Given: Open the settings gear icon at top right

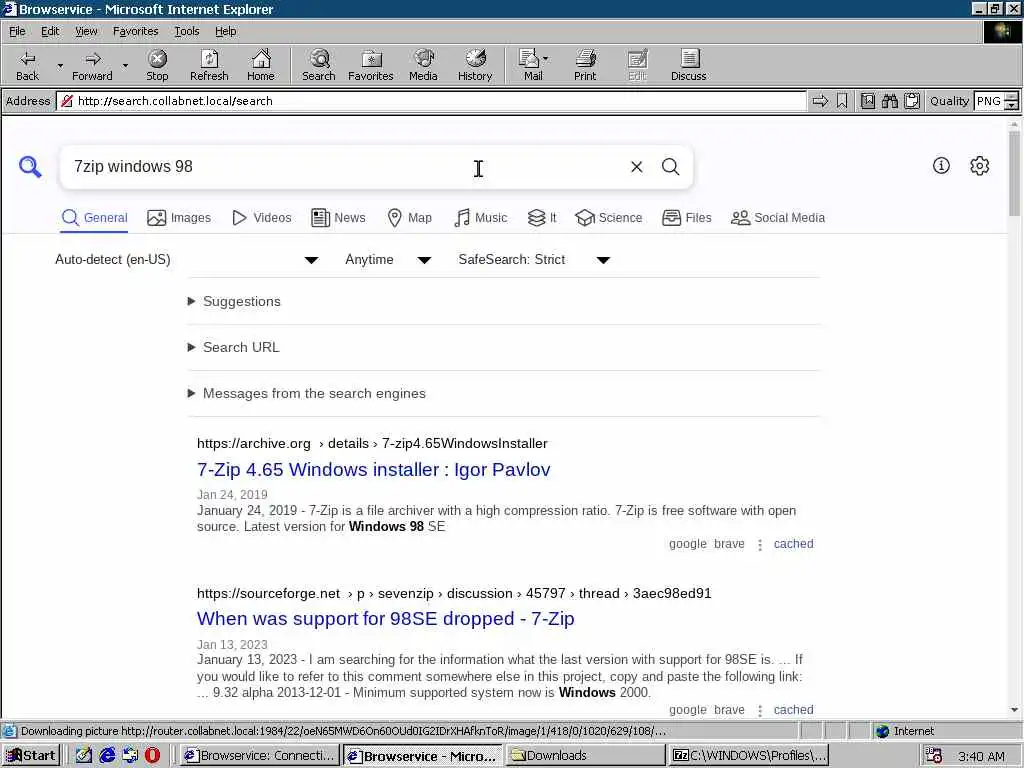Looking at the screenshot, I should click(x=980, y=165).
